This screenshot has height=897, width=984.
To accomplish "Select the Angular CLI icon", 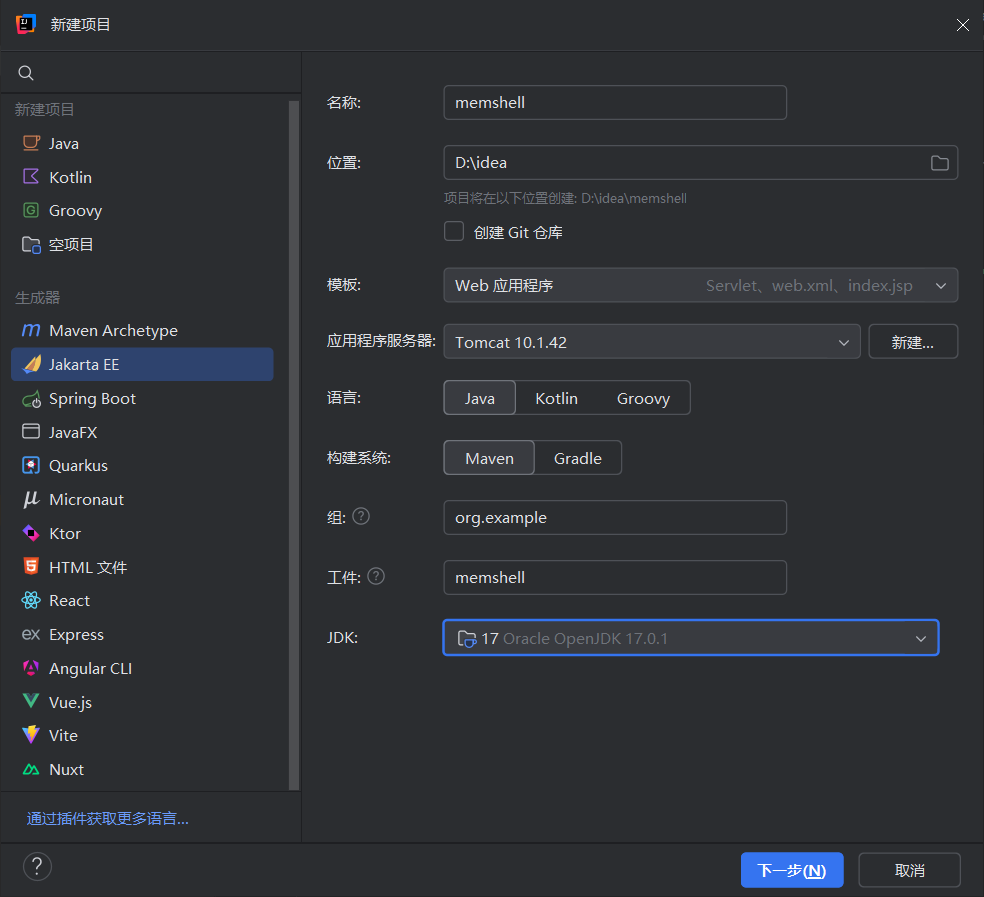I will [31, 668].
